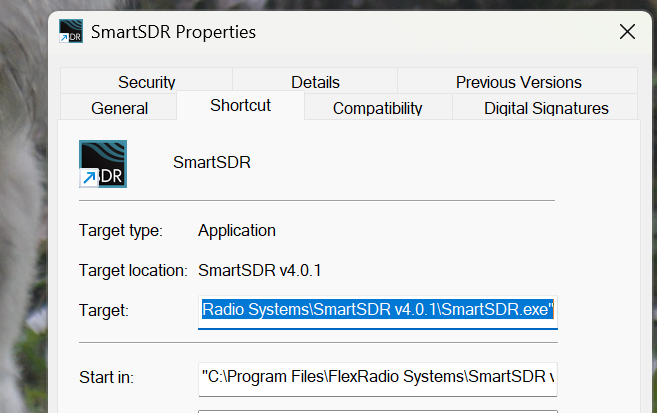657x413 pixels.
Task: Click the 'Start in:' label
Action: 106,377
